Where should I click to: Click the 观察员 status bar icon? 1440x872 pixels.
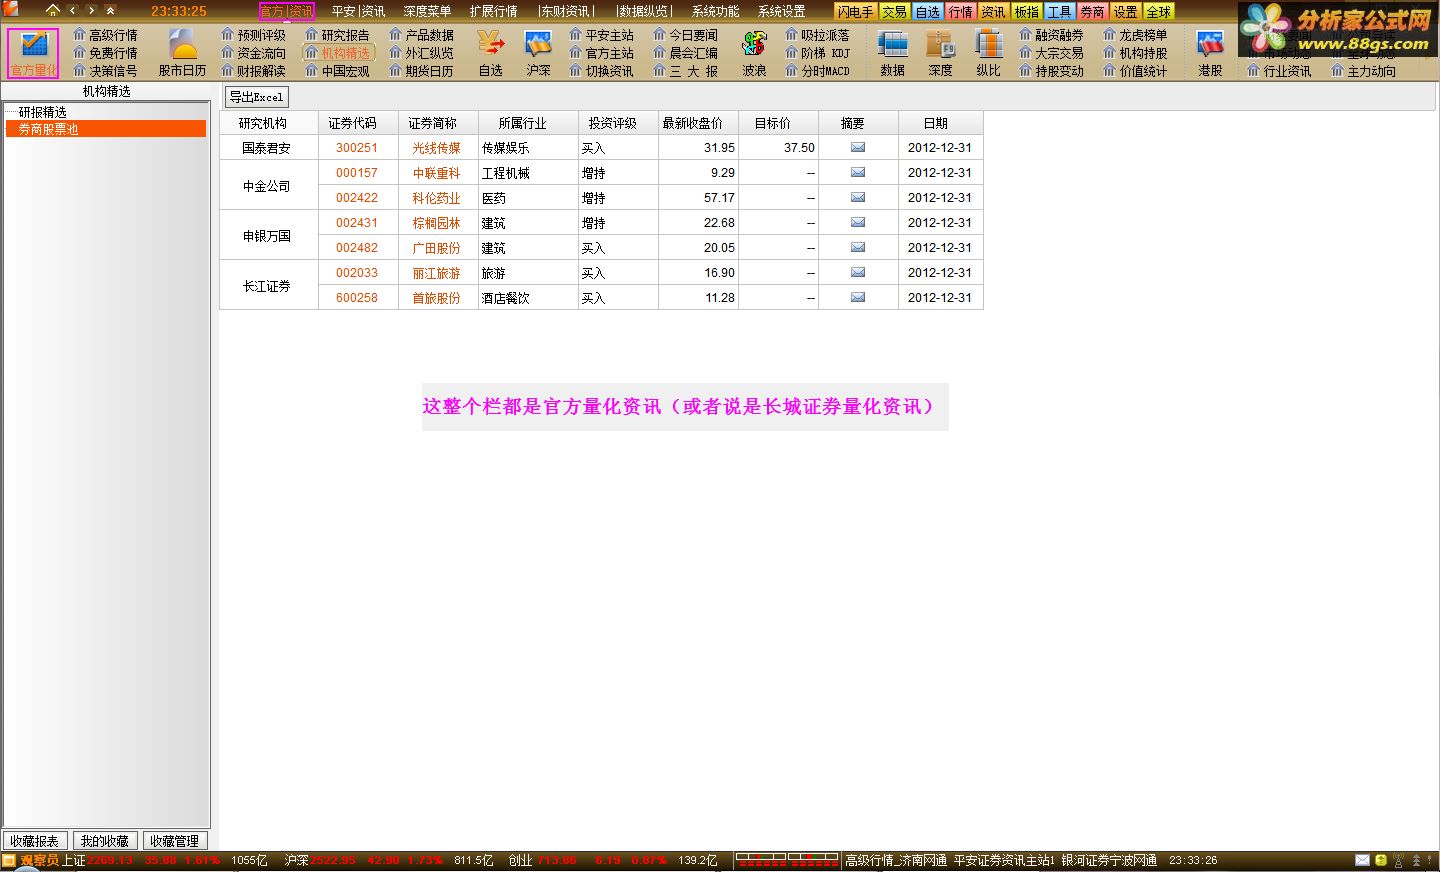(x=9, y=860)
